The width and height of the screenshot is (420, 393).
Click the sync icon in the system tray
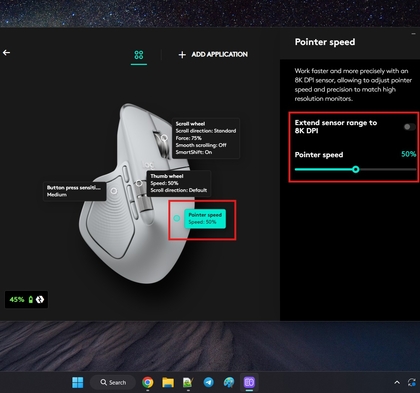pos(412,382)
